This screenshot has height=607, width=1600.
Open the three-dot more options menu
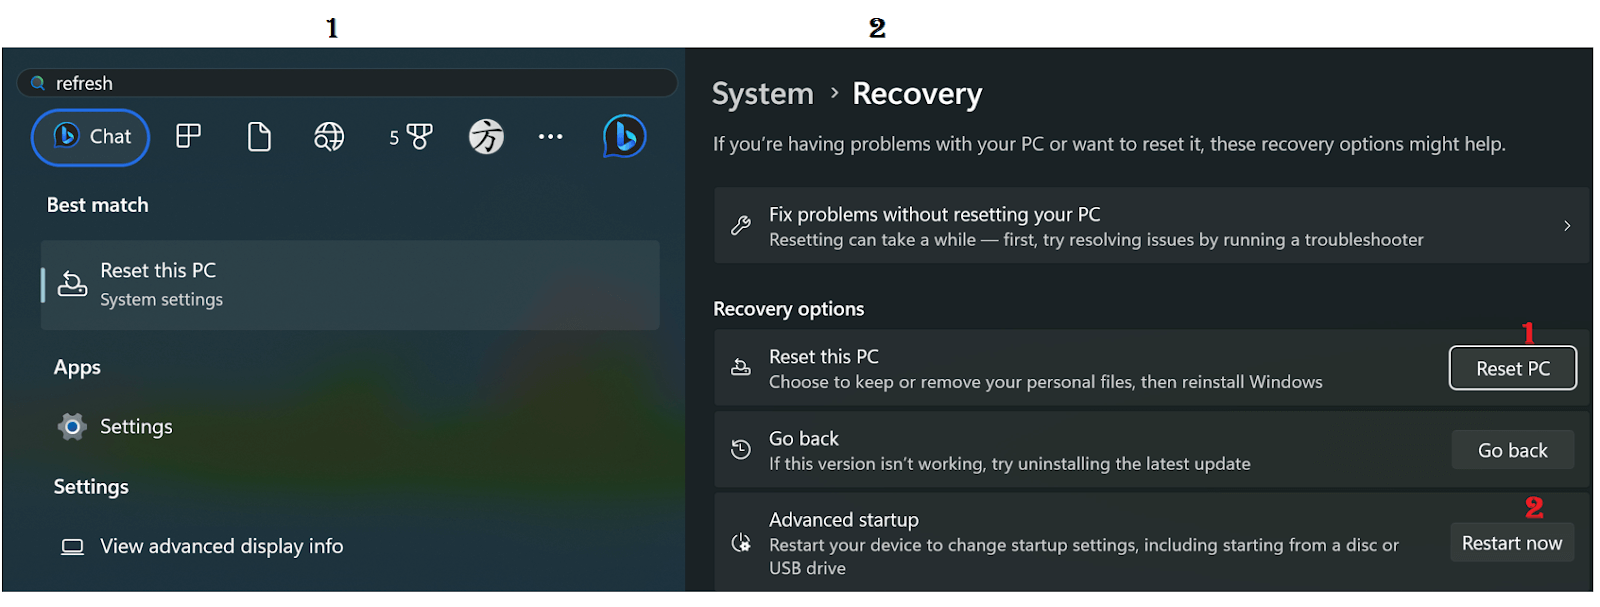[x=550, y=136]
